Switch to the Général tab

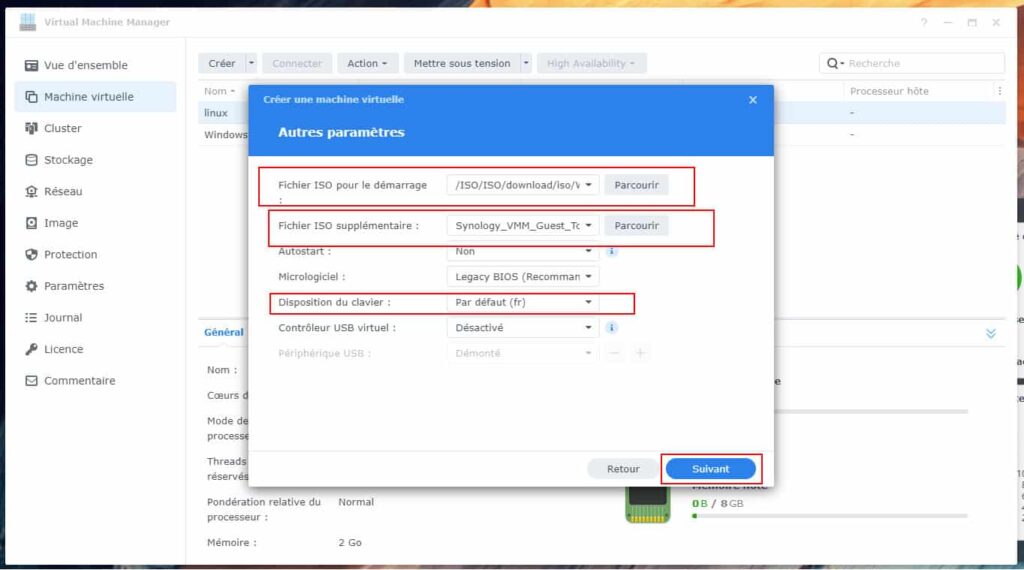(x=224, y=332)
